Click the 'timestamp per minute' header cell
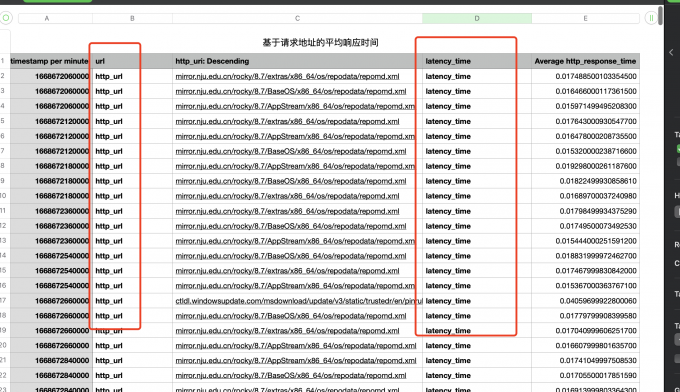 (x=51, y=61)
